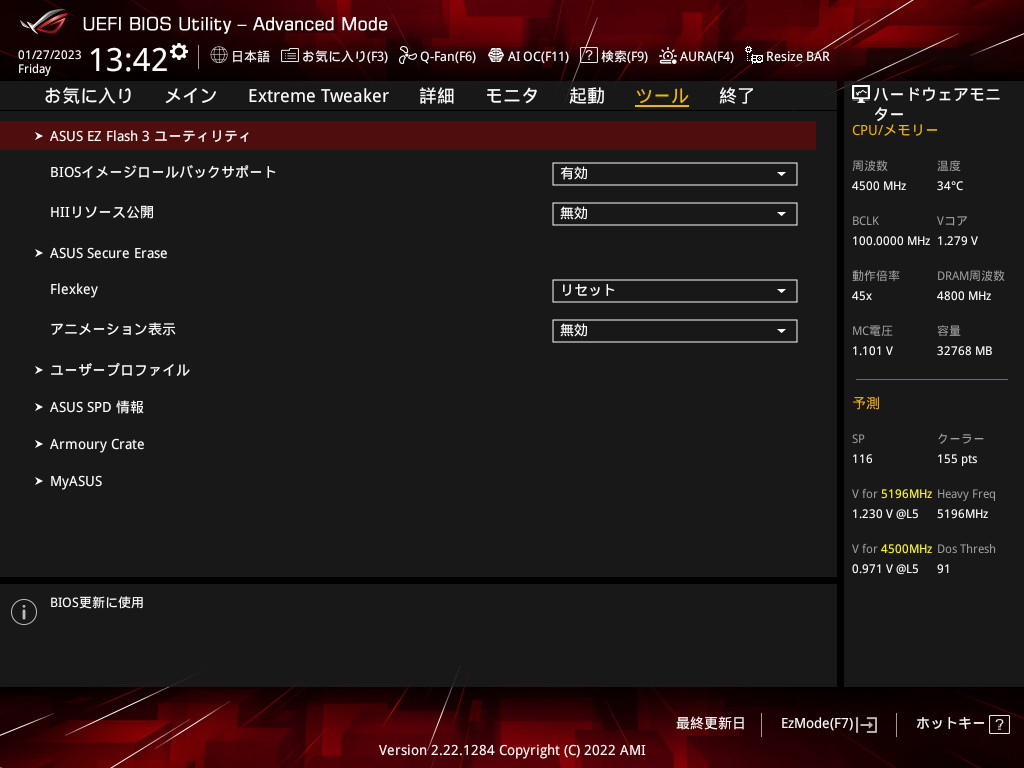Screen dimensions: 1024x768
Task: Switch to the お気に入り tab
Action: click(x=88, y=96)
